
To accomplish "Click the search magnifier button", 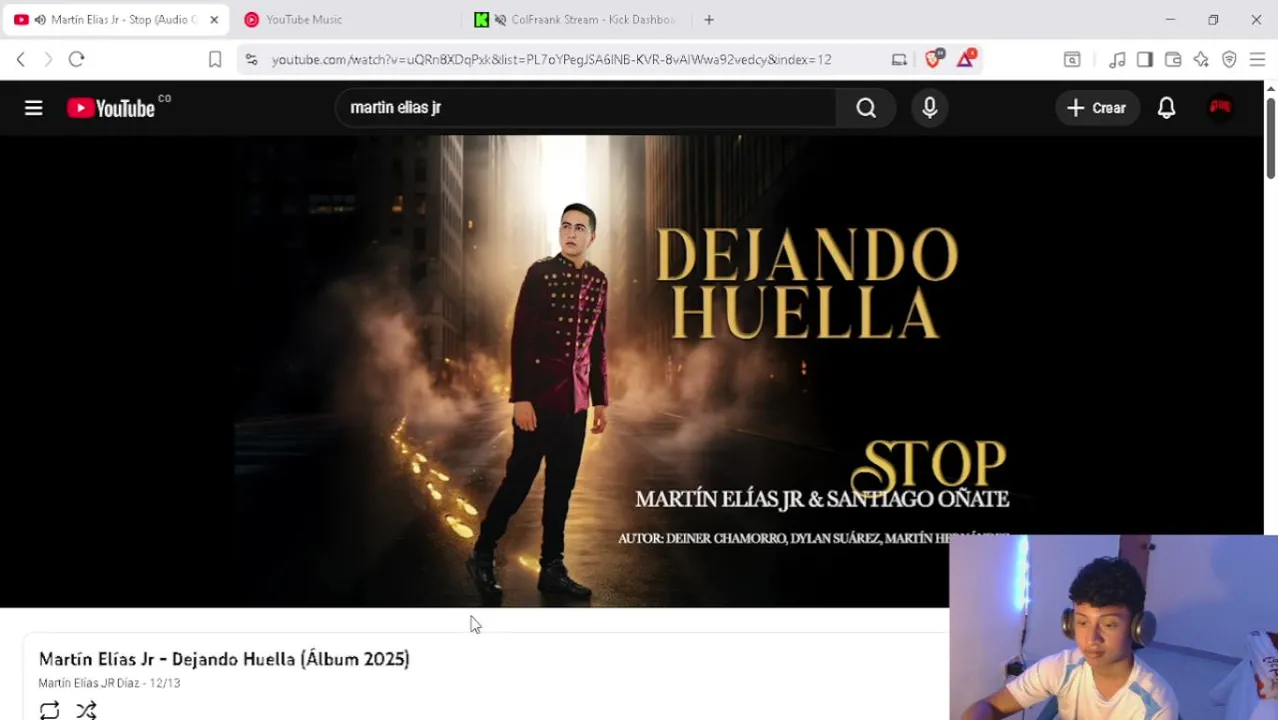I will pos(866,108).
